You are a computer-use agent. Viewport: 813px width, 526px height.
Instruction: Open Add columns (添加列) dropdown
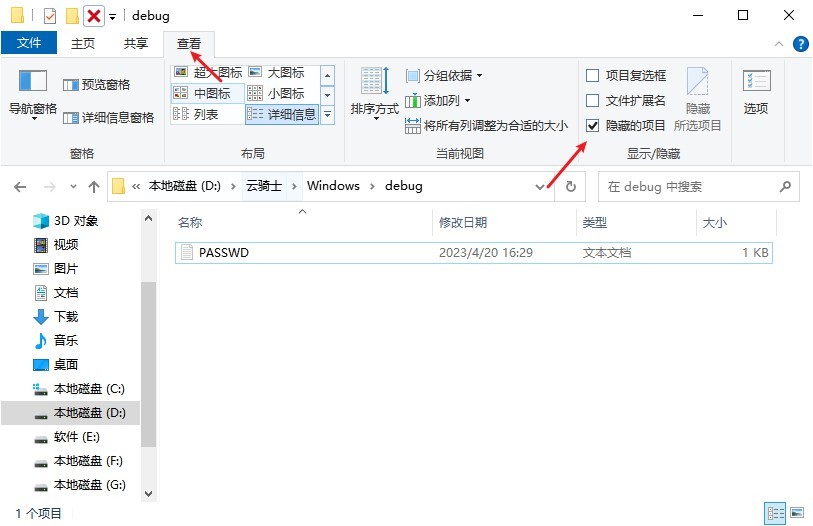[x=438, y=100]
